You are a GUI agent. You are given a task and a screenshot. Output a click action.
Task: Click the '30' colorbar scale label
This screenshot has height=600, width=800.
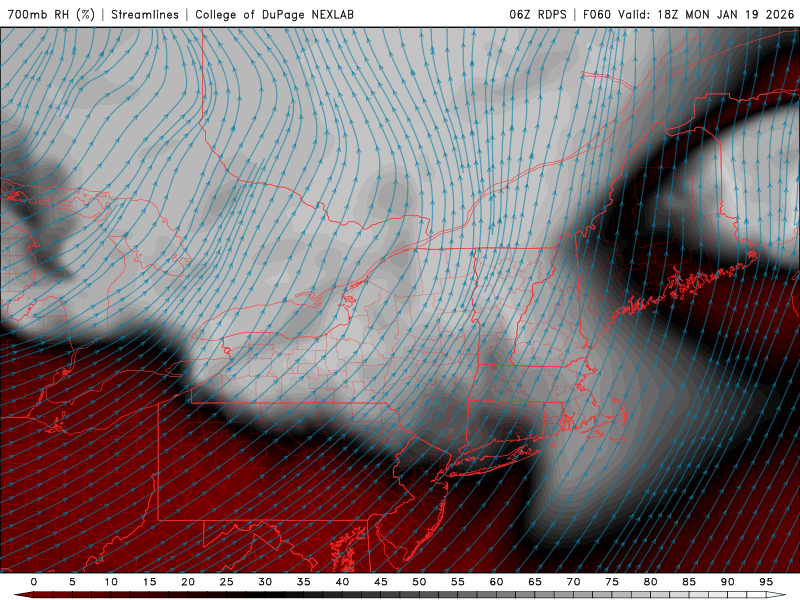coord(265,582)
